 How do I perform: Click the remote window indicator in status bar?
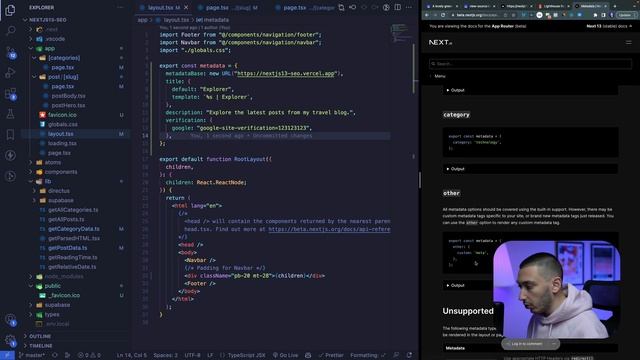click(7, 356)
